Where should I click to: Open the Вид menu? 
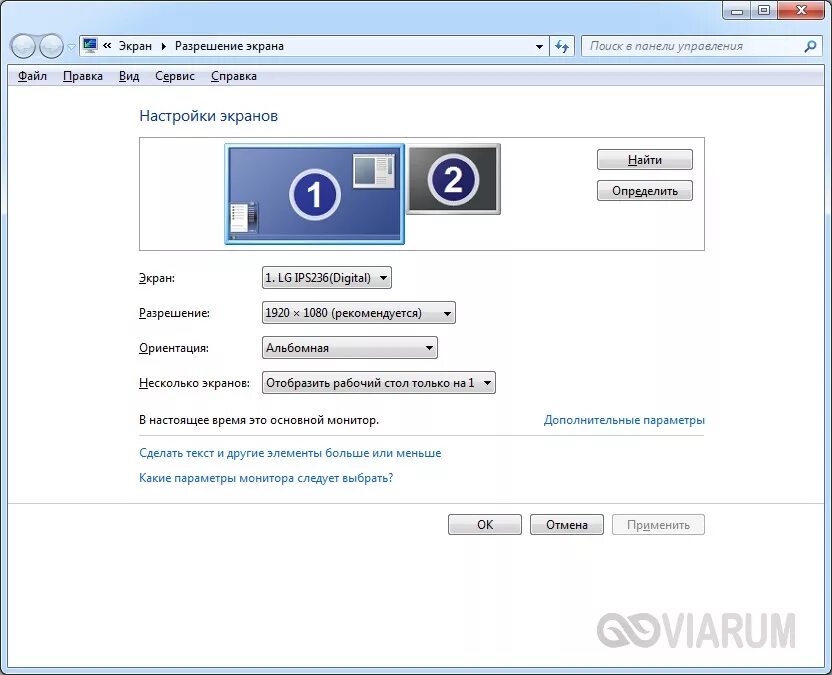click(129, 76)
